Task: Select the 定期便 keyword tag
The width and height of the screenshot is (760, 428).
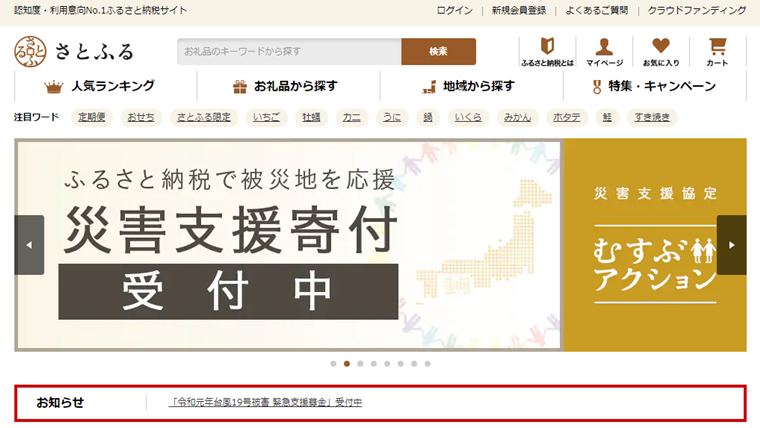Action: pyautogui.click(x=92, y=117)
